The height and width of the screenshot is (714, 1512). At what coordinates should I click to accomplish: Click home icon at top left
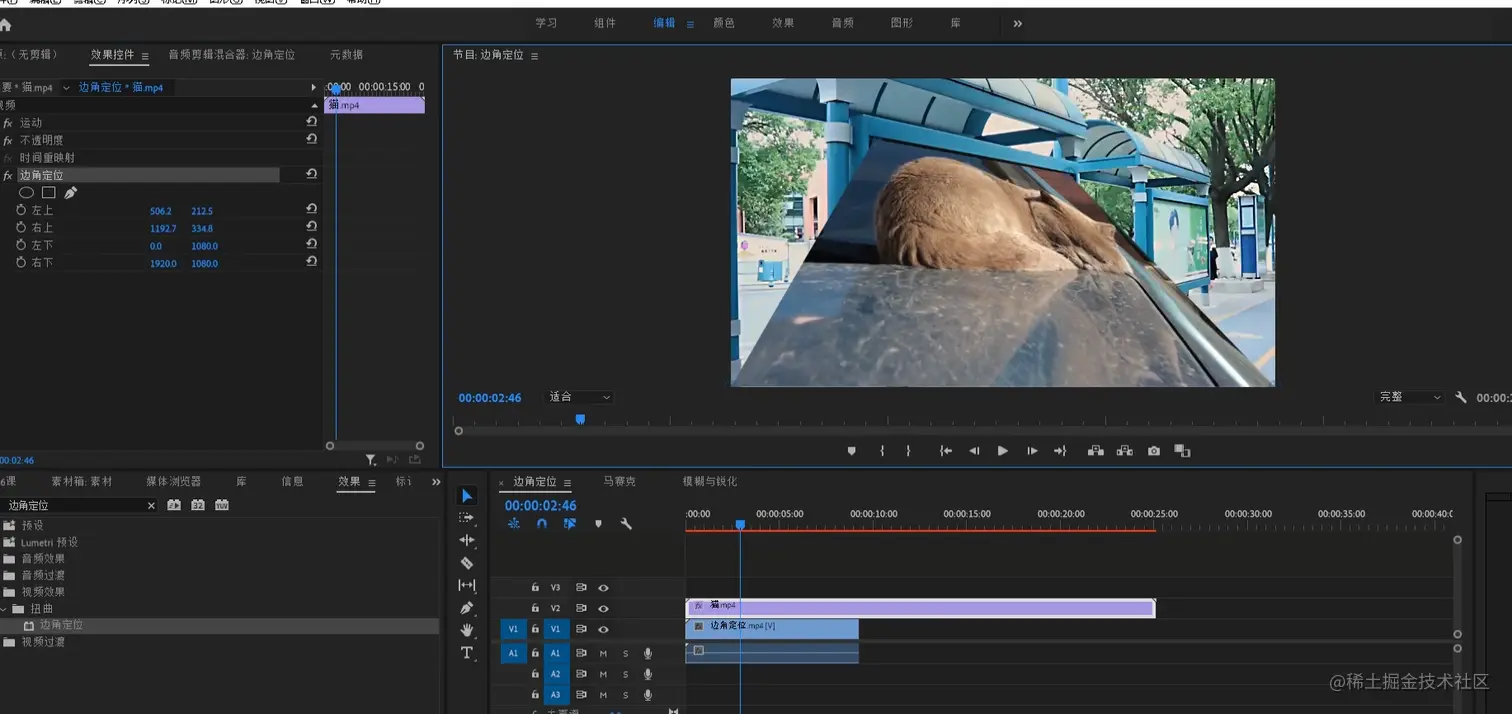[x=5, y=24]
